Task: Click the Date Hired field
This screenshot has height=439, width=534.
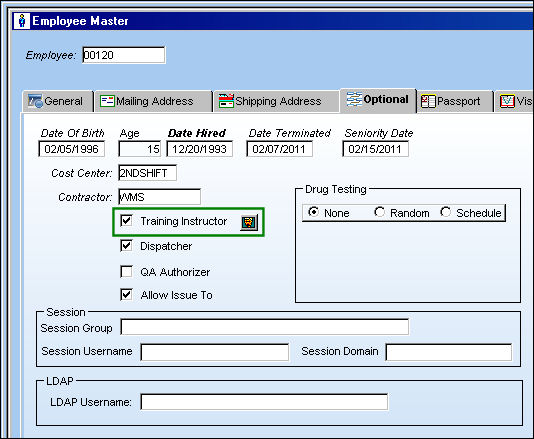Action: click(x=200, y=149)
